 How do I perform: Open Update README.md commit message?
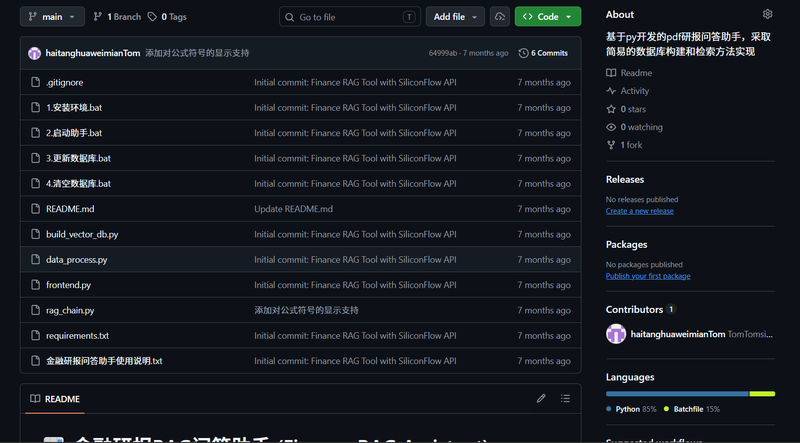293,209
